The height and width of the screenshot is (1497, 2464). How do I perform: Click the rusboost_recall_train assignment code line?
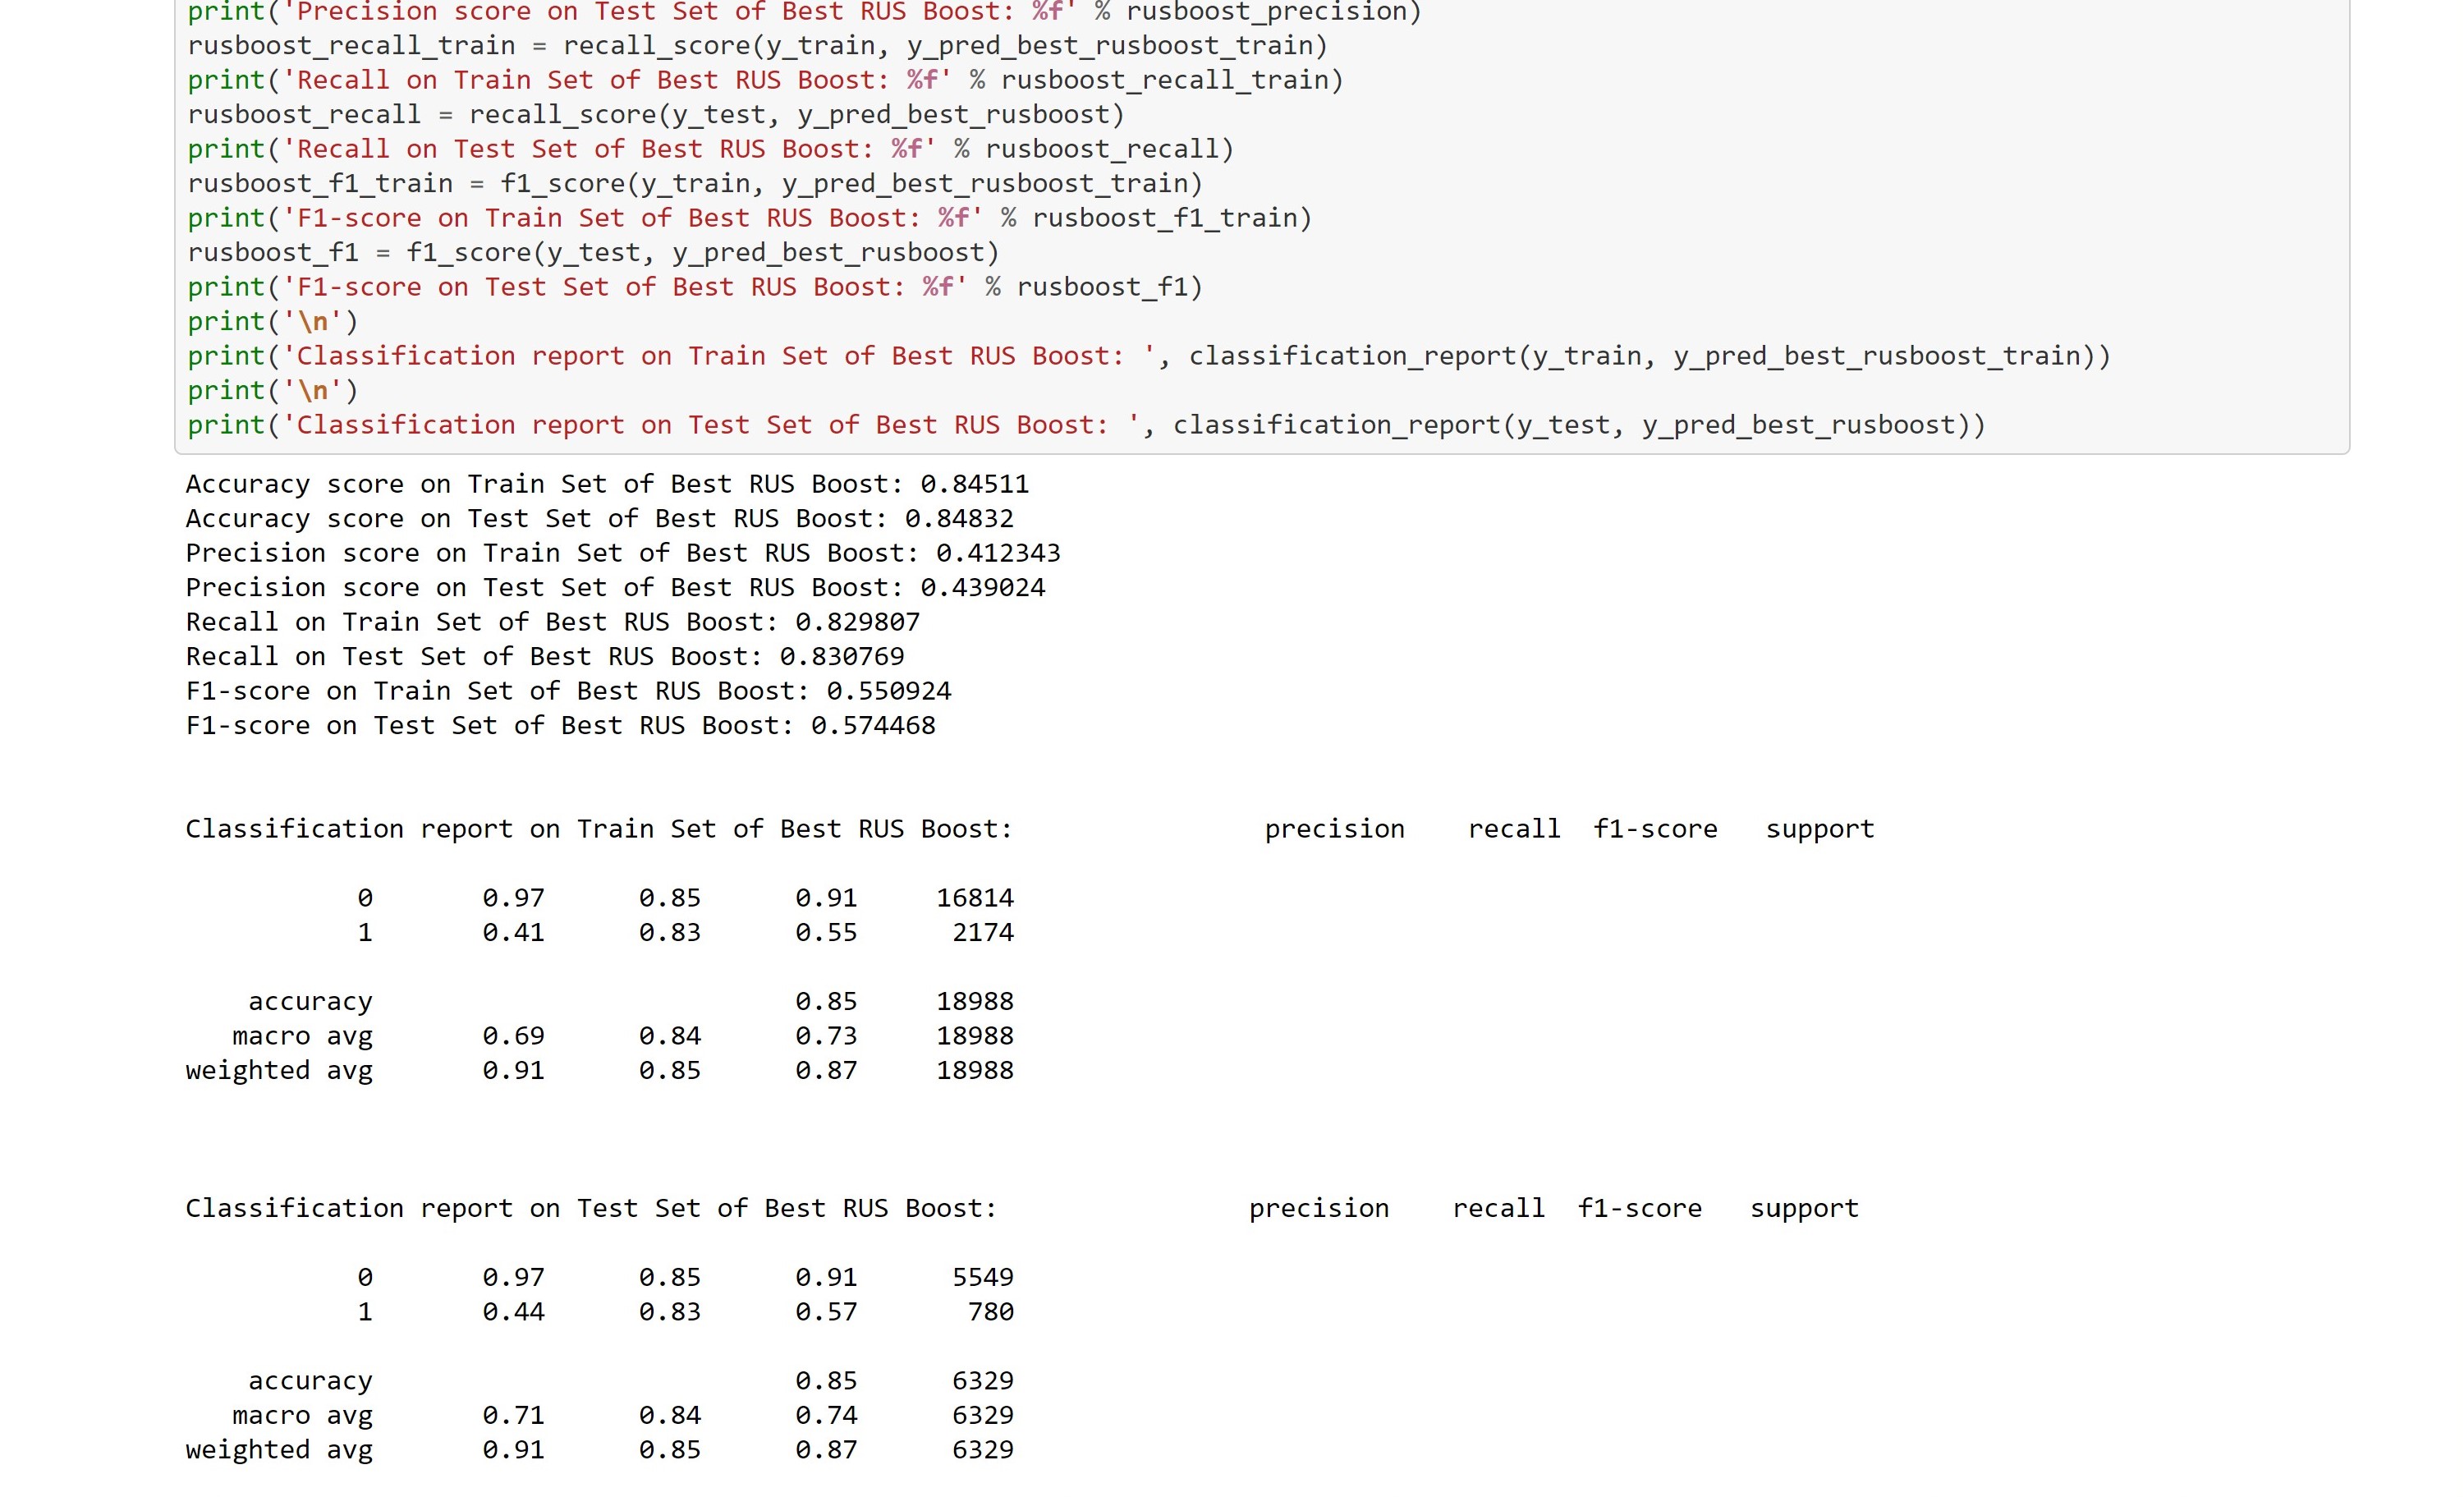click(757, 46)
